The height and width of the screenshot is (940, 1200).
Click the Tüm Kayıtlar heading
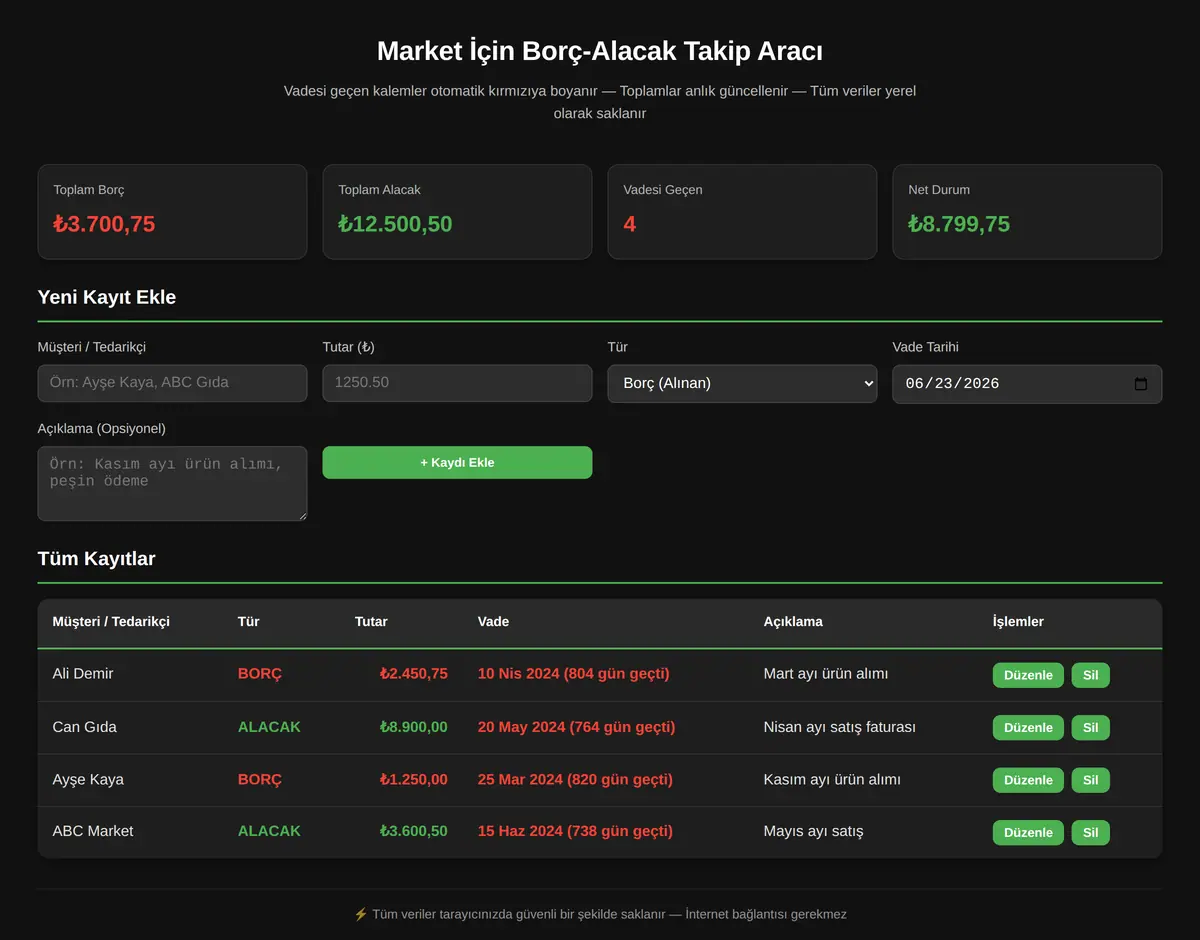click(96, 559)
